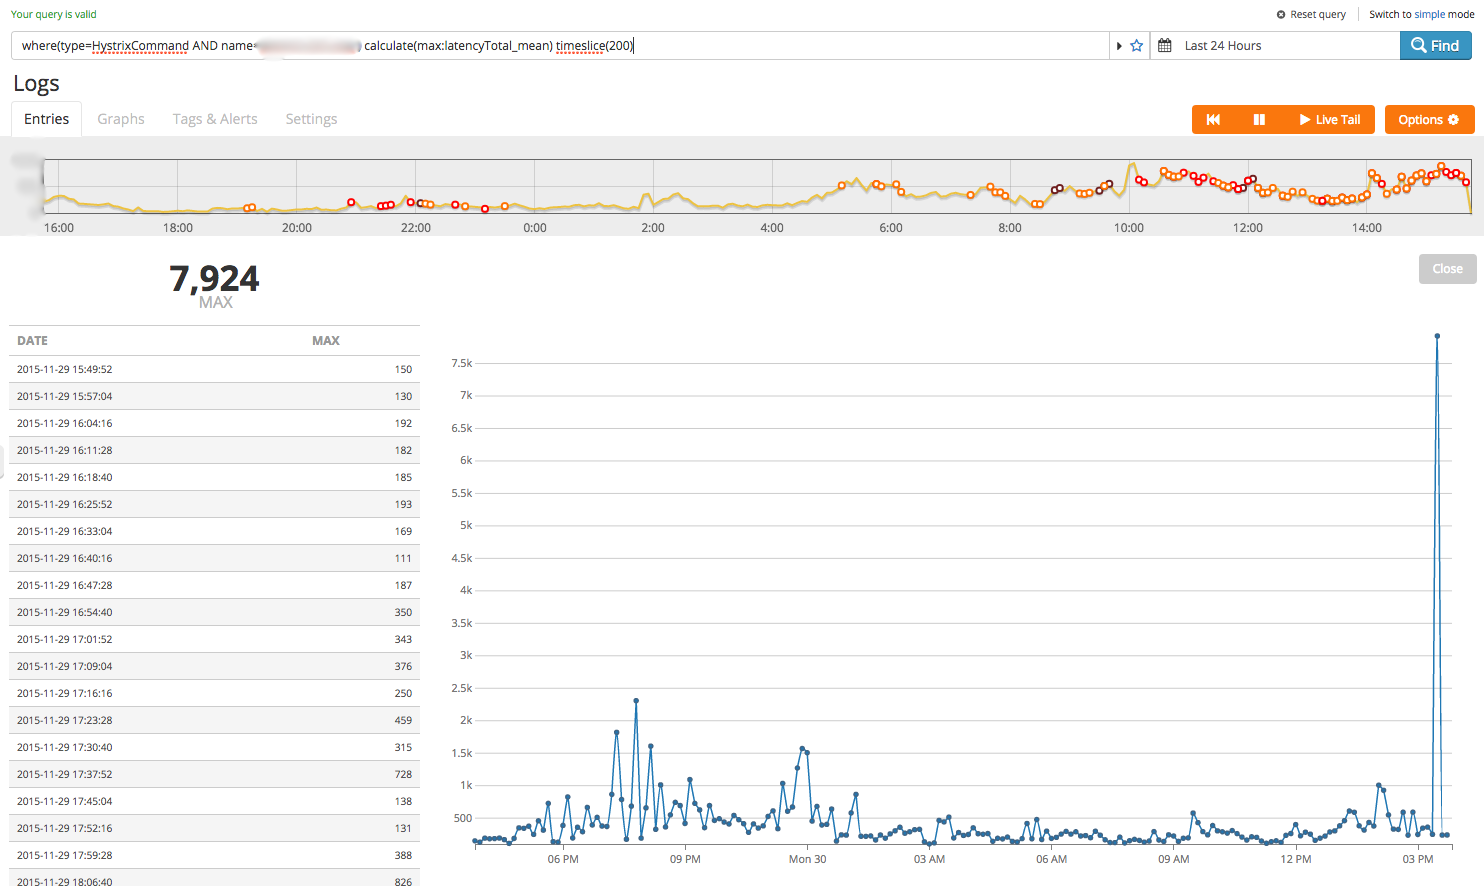The height and width of the screenshot is (886, 1484).
Task: Open the Tags & Alerts tab
Action: (x=215, y=119)
